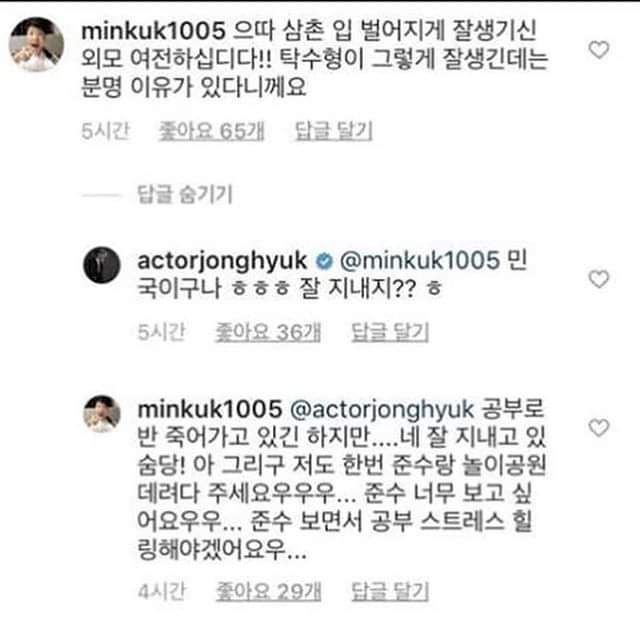
Task: Click actorjonghyuk's blue verified badge
Action: (322, 260)
